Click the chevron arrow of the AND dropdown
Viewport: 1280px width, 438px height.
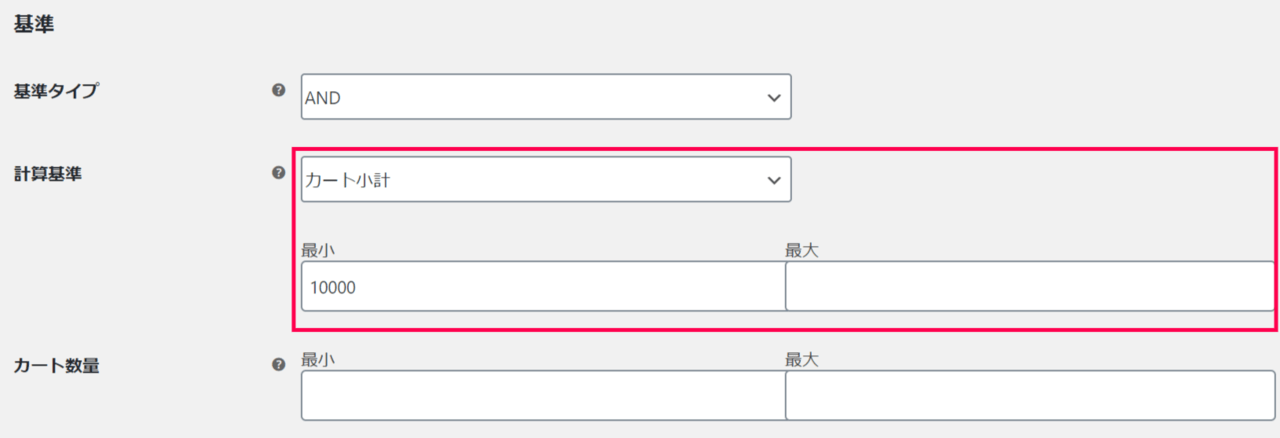[x=772, y=97]
